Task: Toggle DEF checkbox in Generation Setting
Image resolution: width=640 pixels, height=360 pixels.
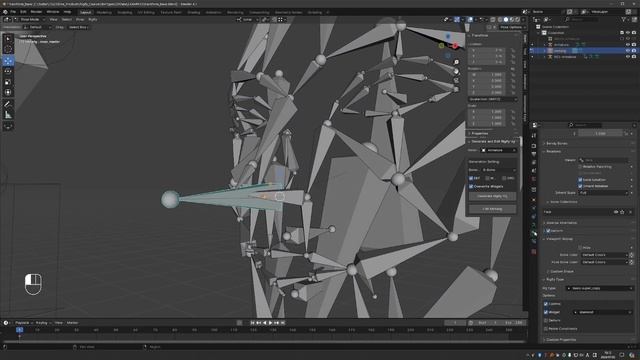Action: tap(471, 178)
